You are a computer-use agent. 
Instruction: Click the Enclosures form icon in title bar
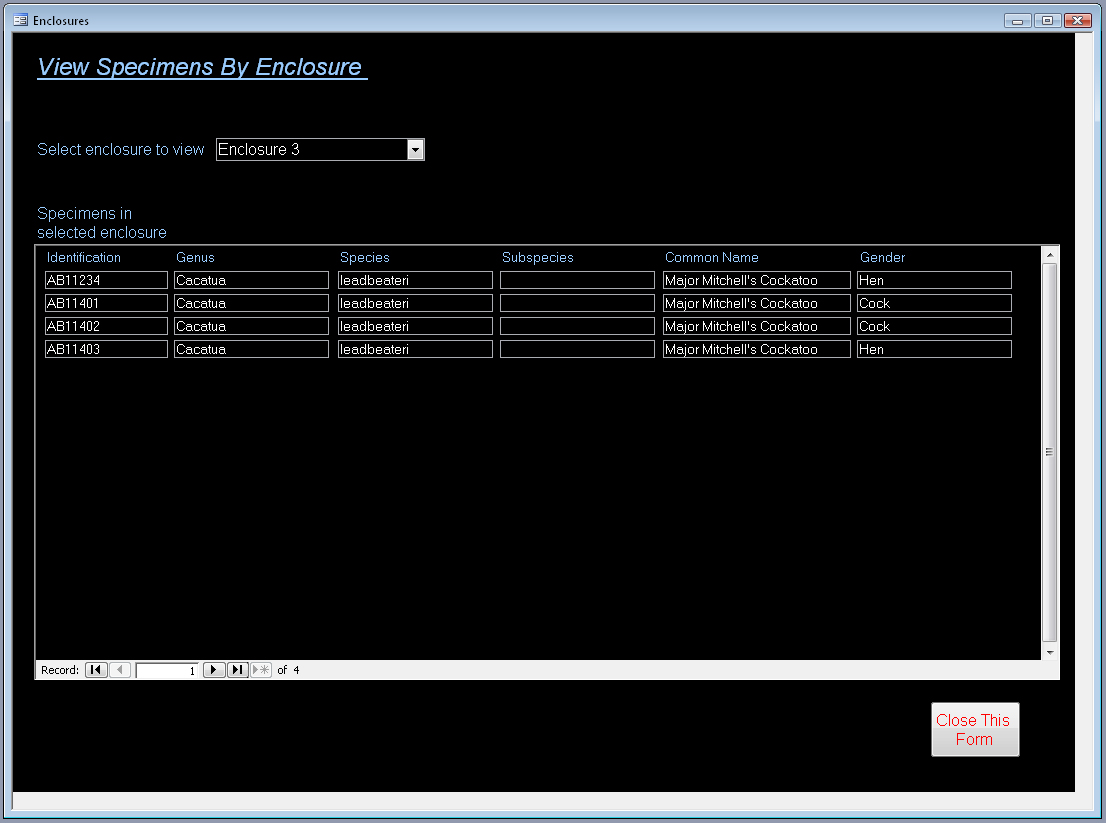coord(20,20)
